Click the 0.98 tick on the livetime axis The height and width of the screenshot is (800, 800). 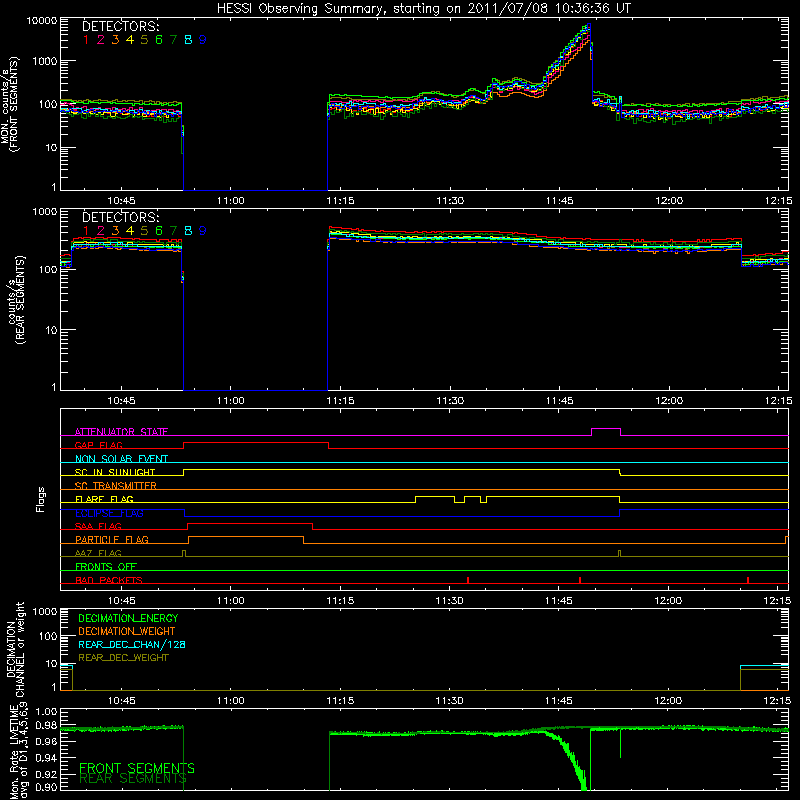pos(46,726)
